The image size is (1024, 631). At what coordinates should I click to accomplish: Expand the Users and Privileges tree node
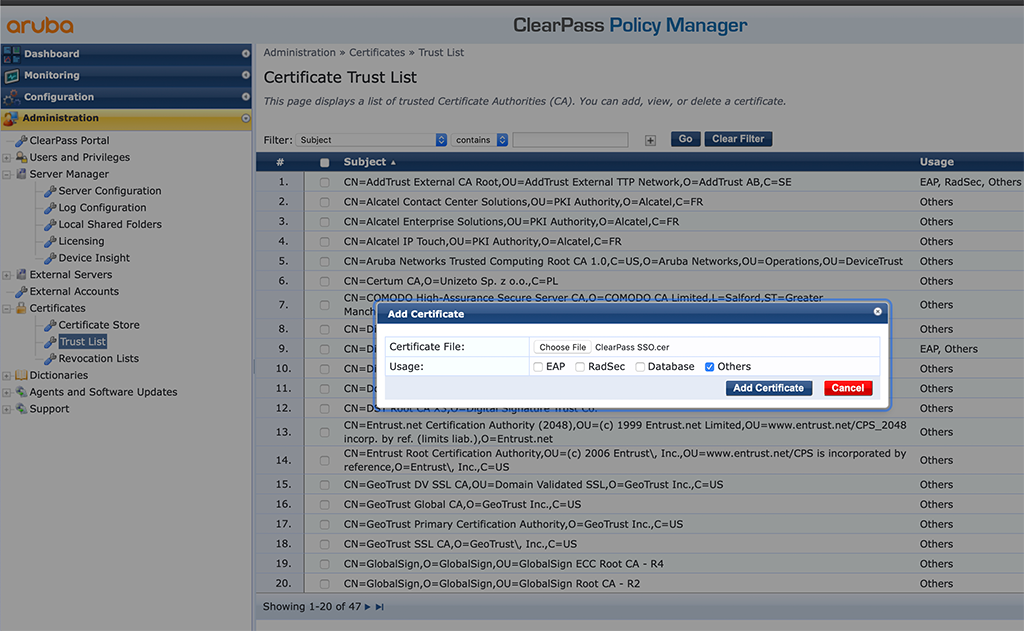(x=7, y=157)
